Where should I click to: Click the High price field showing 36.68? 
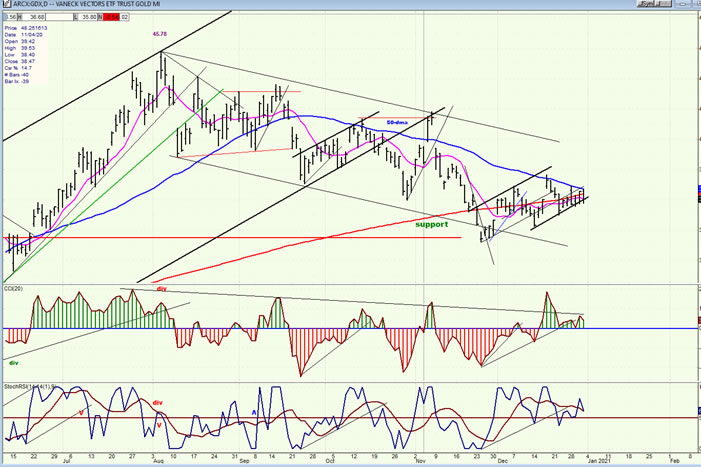(40, 17)
